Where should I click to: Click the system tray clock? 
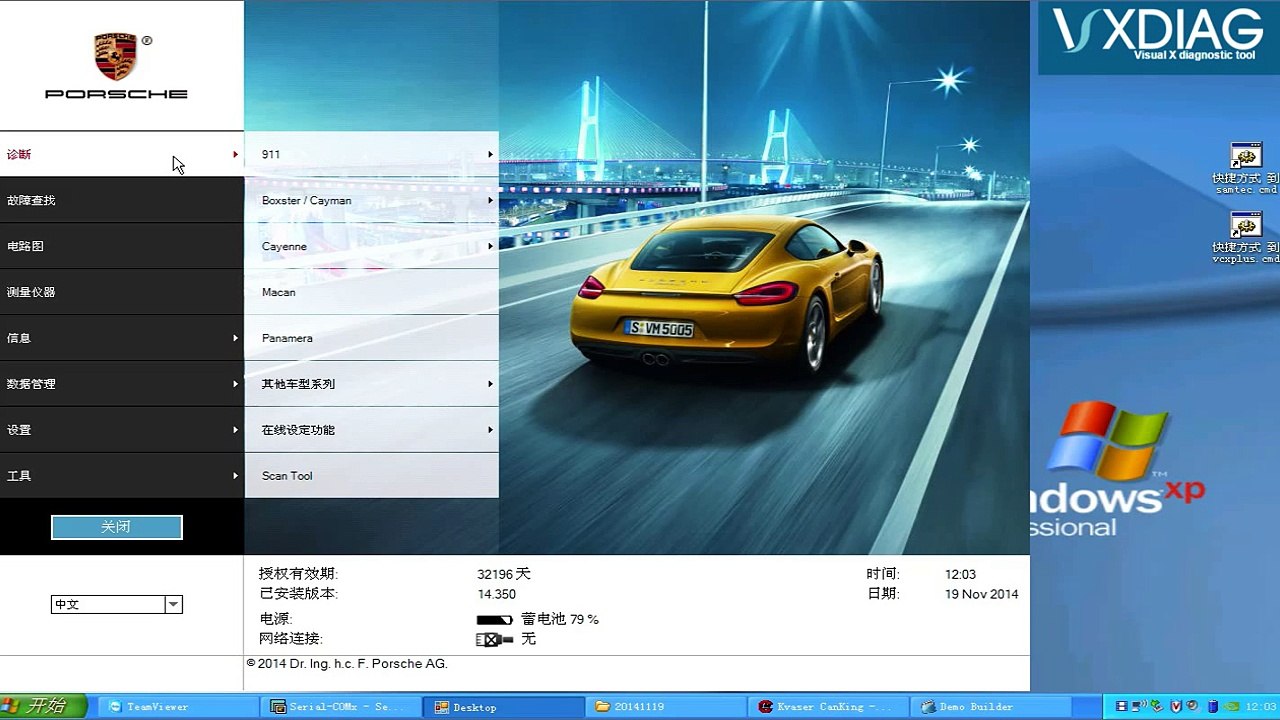pos(1262,707)
